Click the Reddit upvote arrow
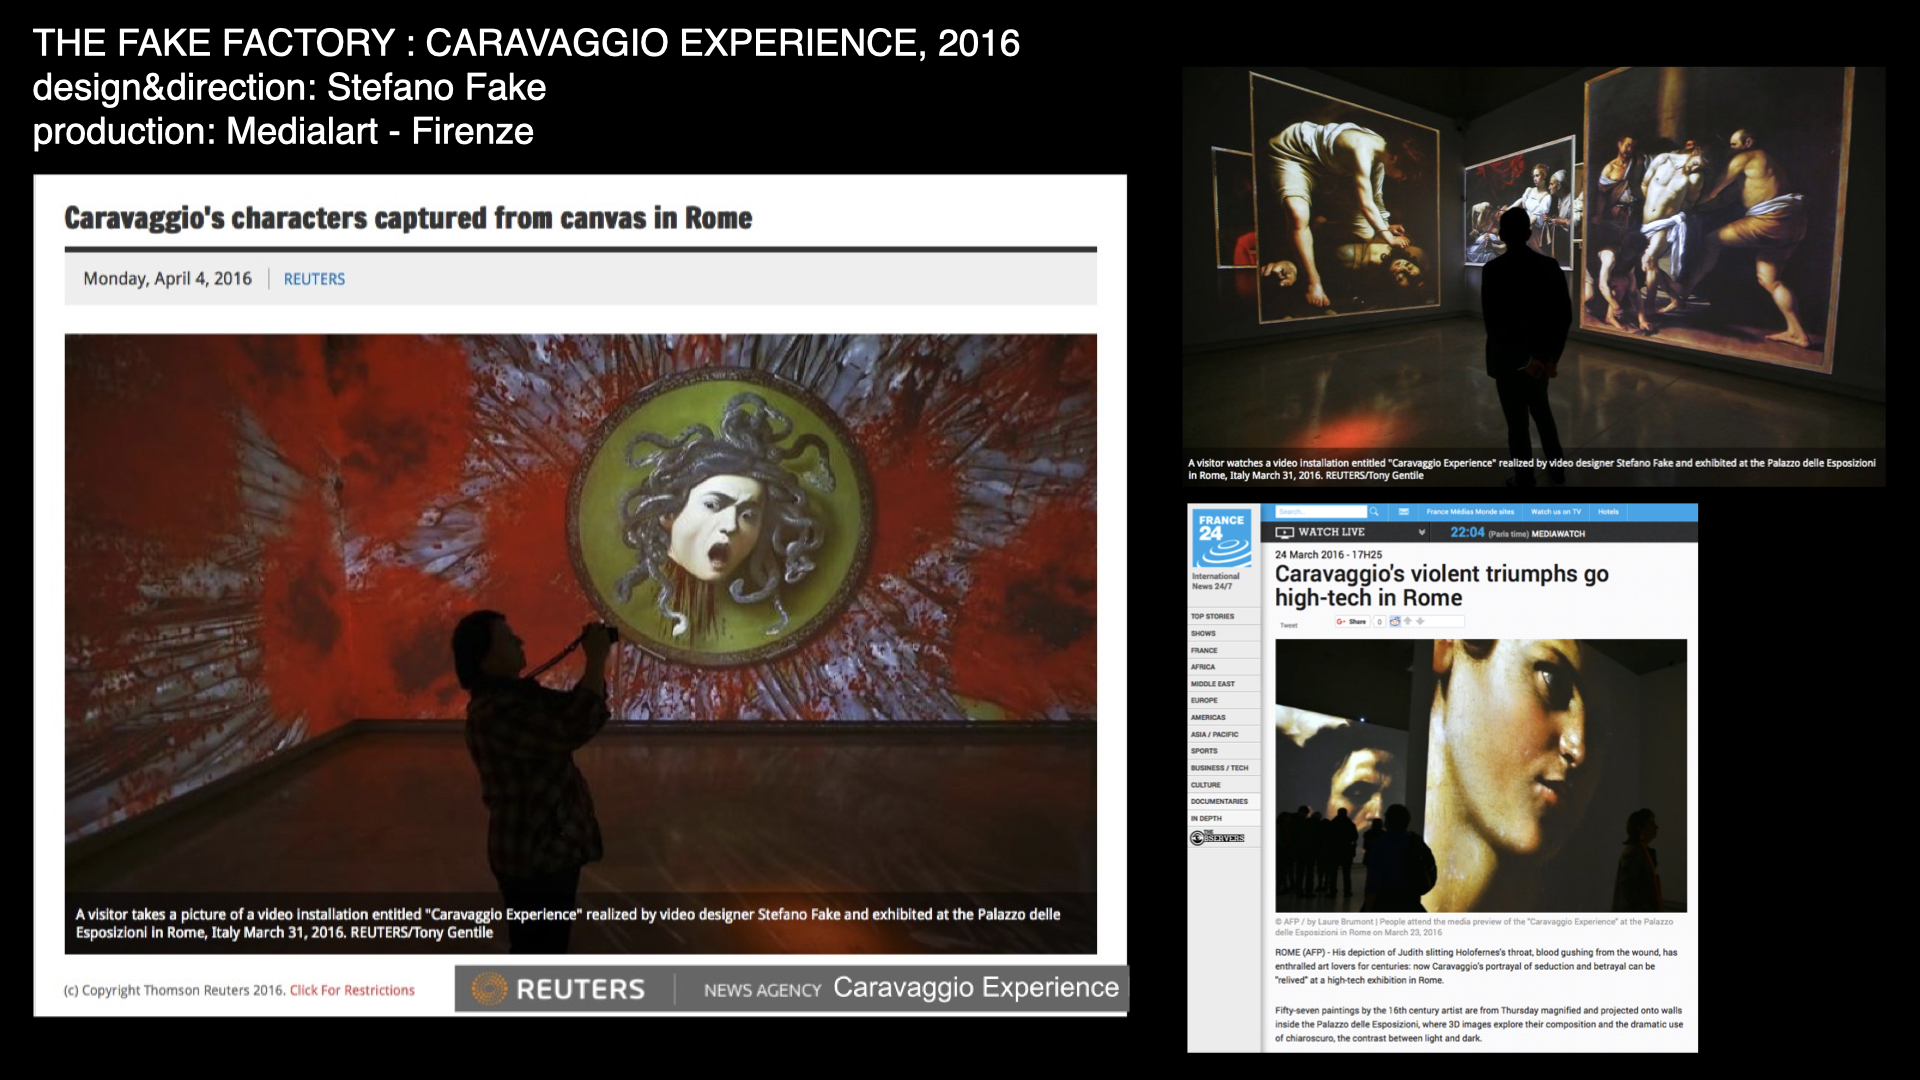 pyautogui.click(x=1408, y=621)
